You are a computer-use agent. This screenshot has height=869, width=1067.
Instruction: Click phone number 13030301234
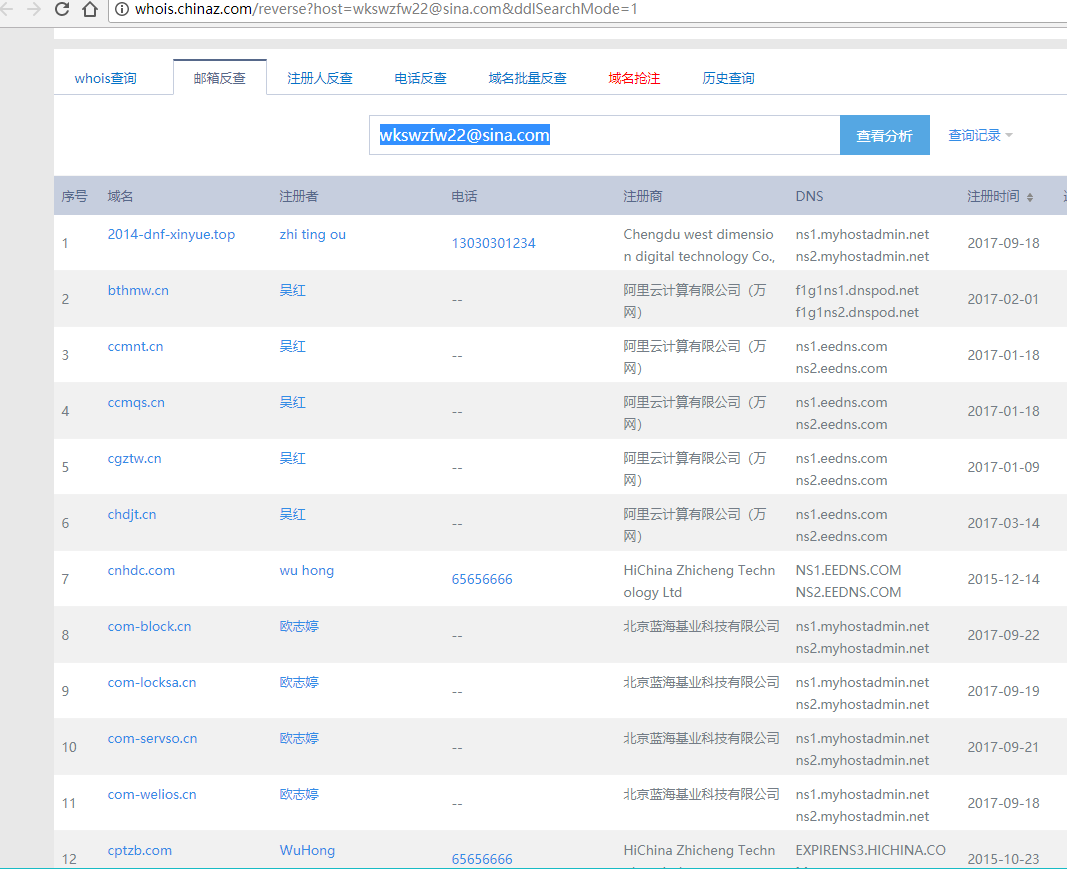tap(493, 243)
